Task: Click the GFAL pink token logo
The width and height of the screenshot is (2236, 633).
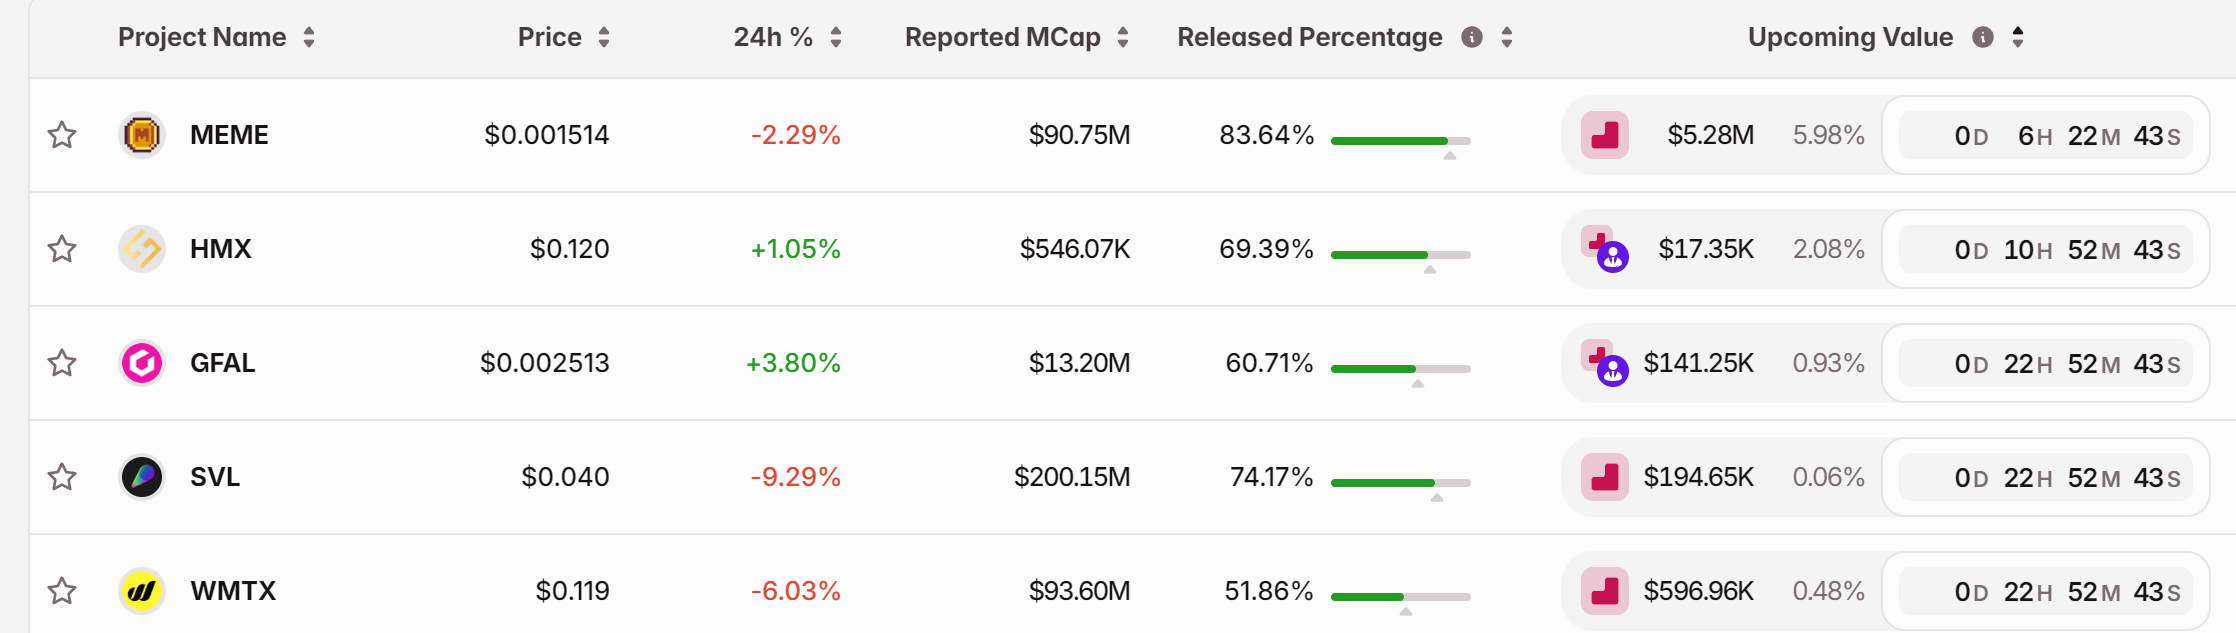Action: click(x=141, y=363)
